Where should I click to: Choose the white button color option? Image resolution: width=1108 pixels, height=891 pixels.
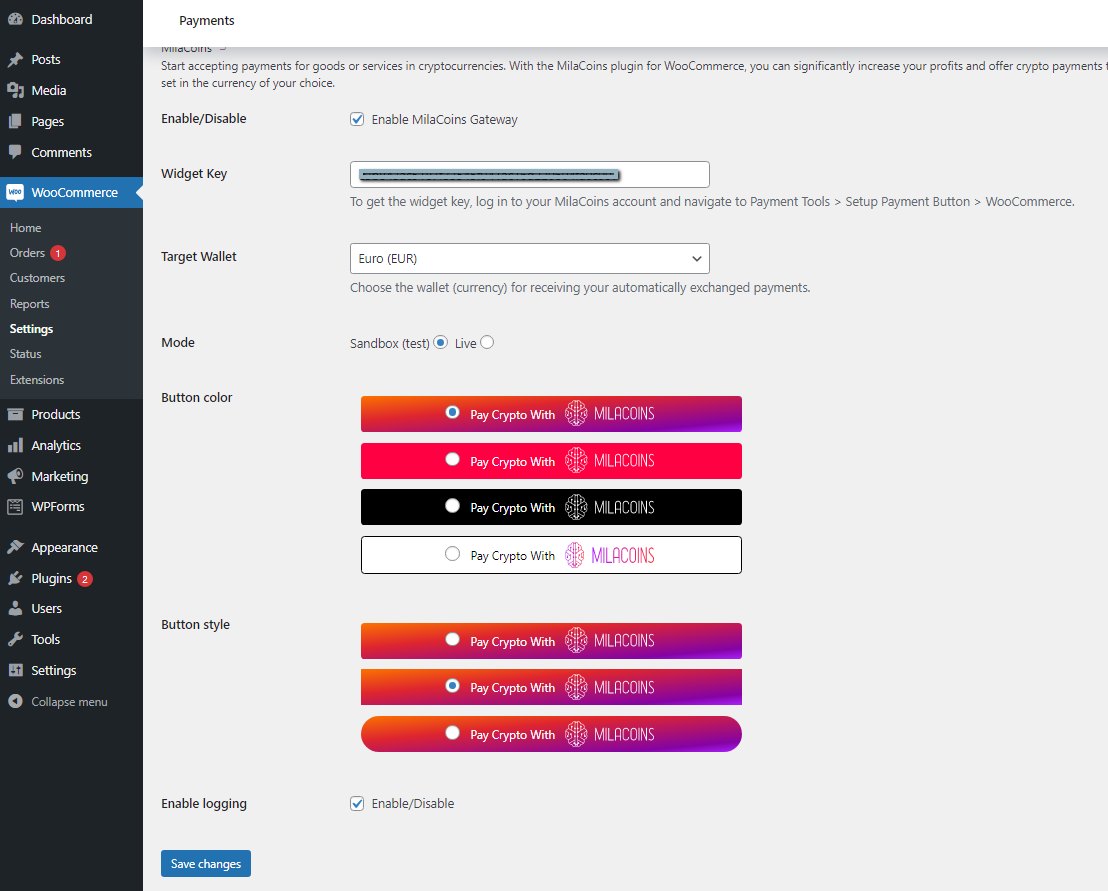(x=452, y=554)
